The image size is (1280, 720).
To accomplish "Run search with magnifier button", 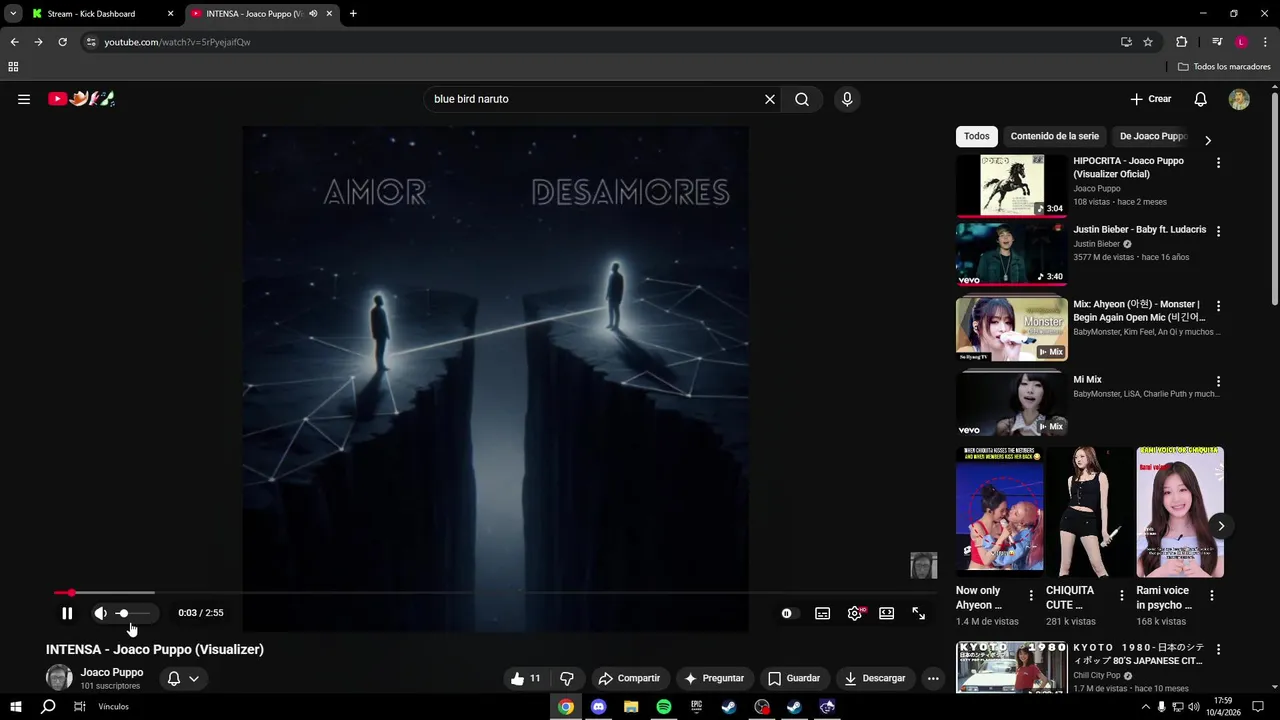I will (802, 99).
